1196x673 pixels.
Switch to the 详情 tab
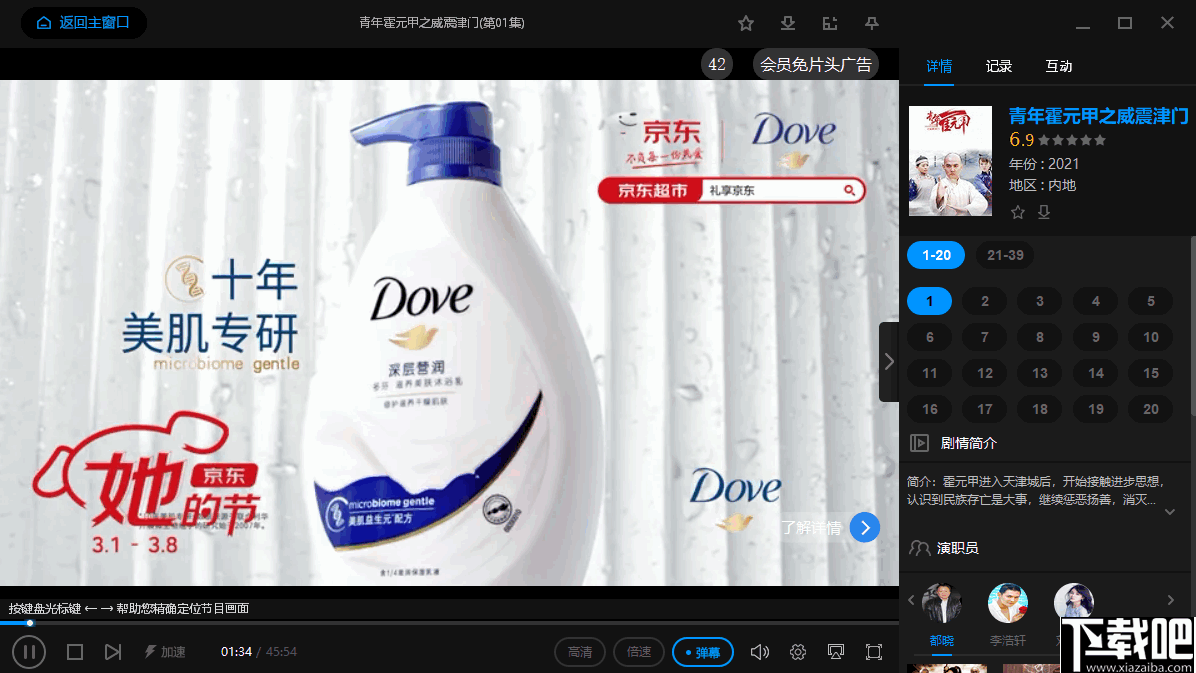tap(939, 66)
